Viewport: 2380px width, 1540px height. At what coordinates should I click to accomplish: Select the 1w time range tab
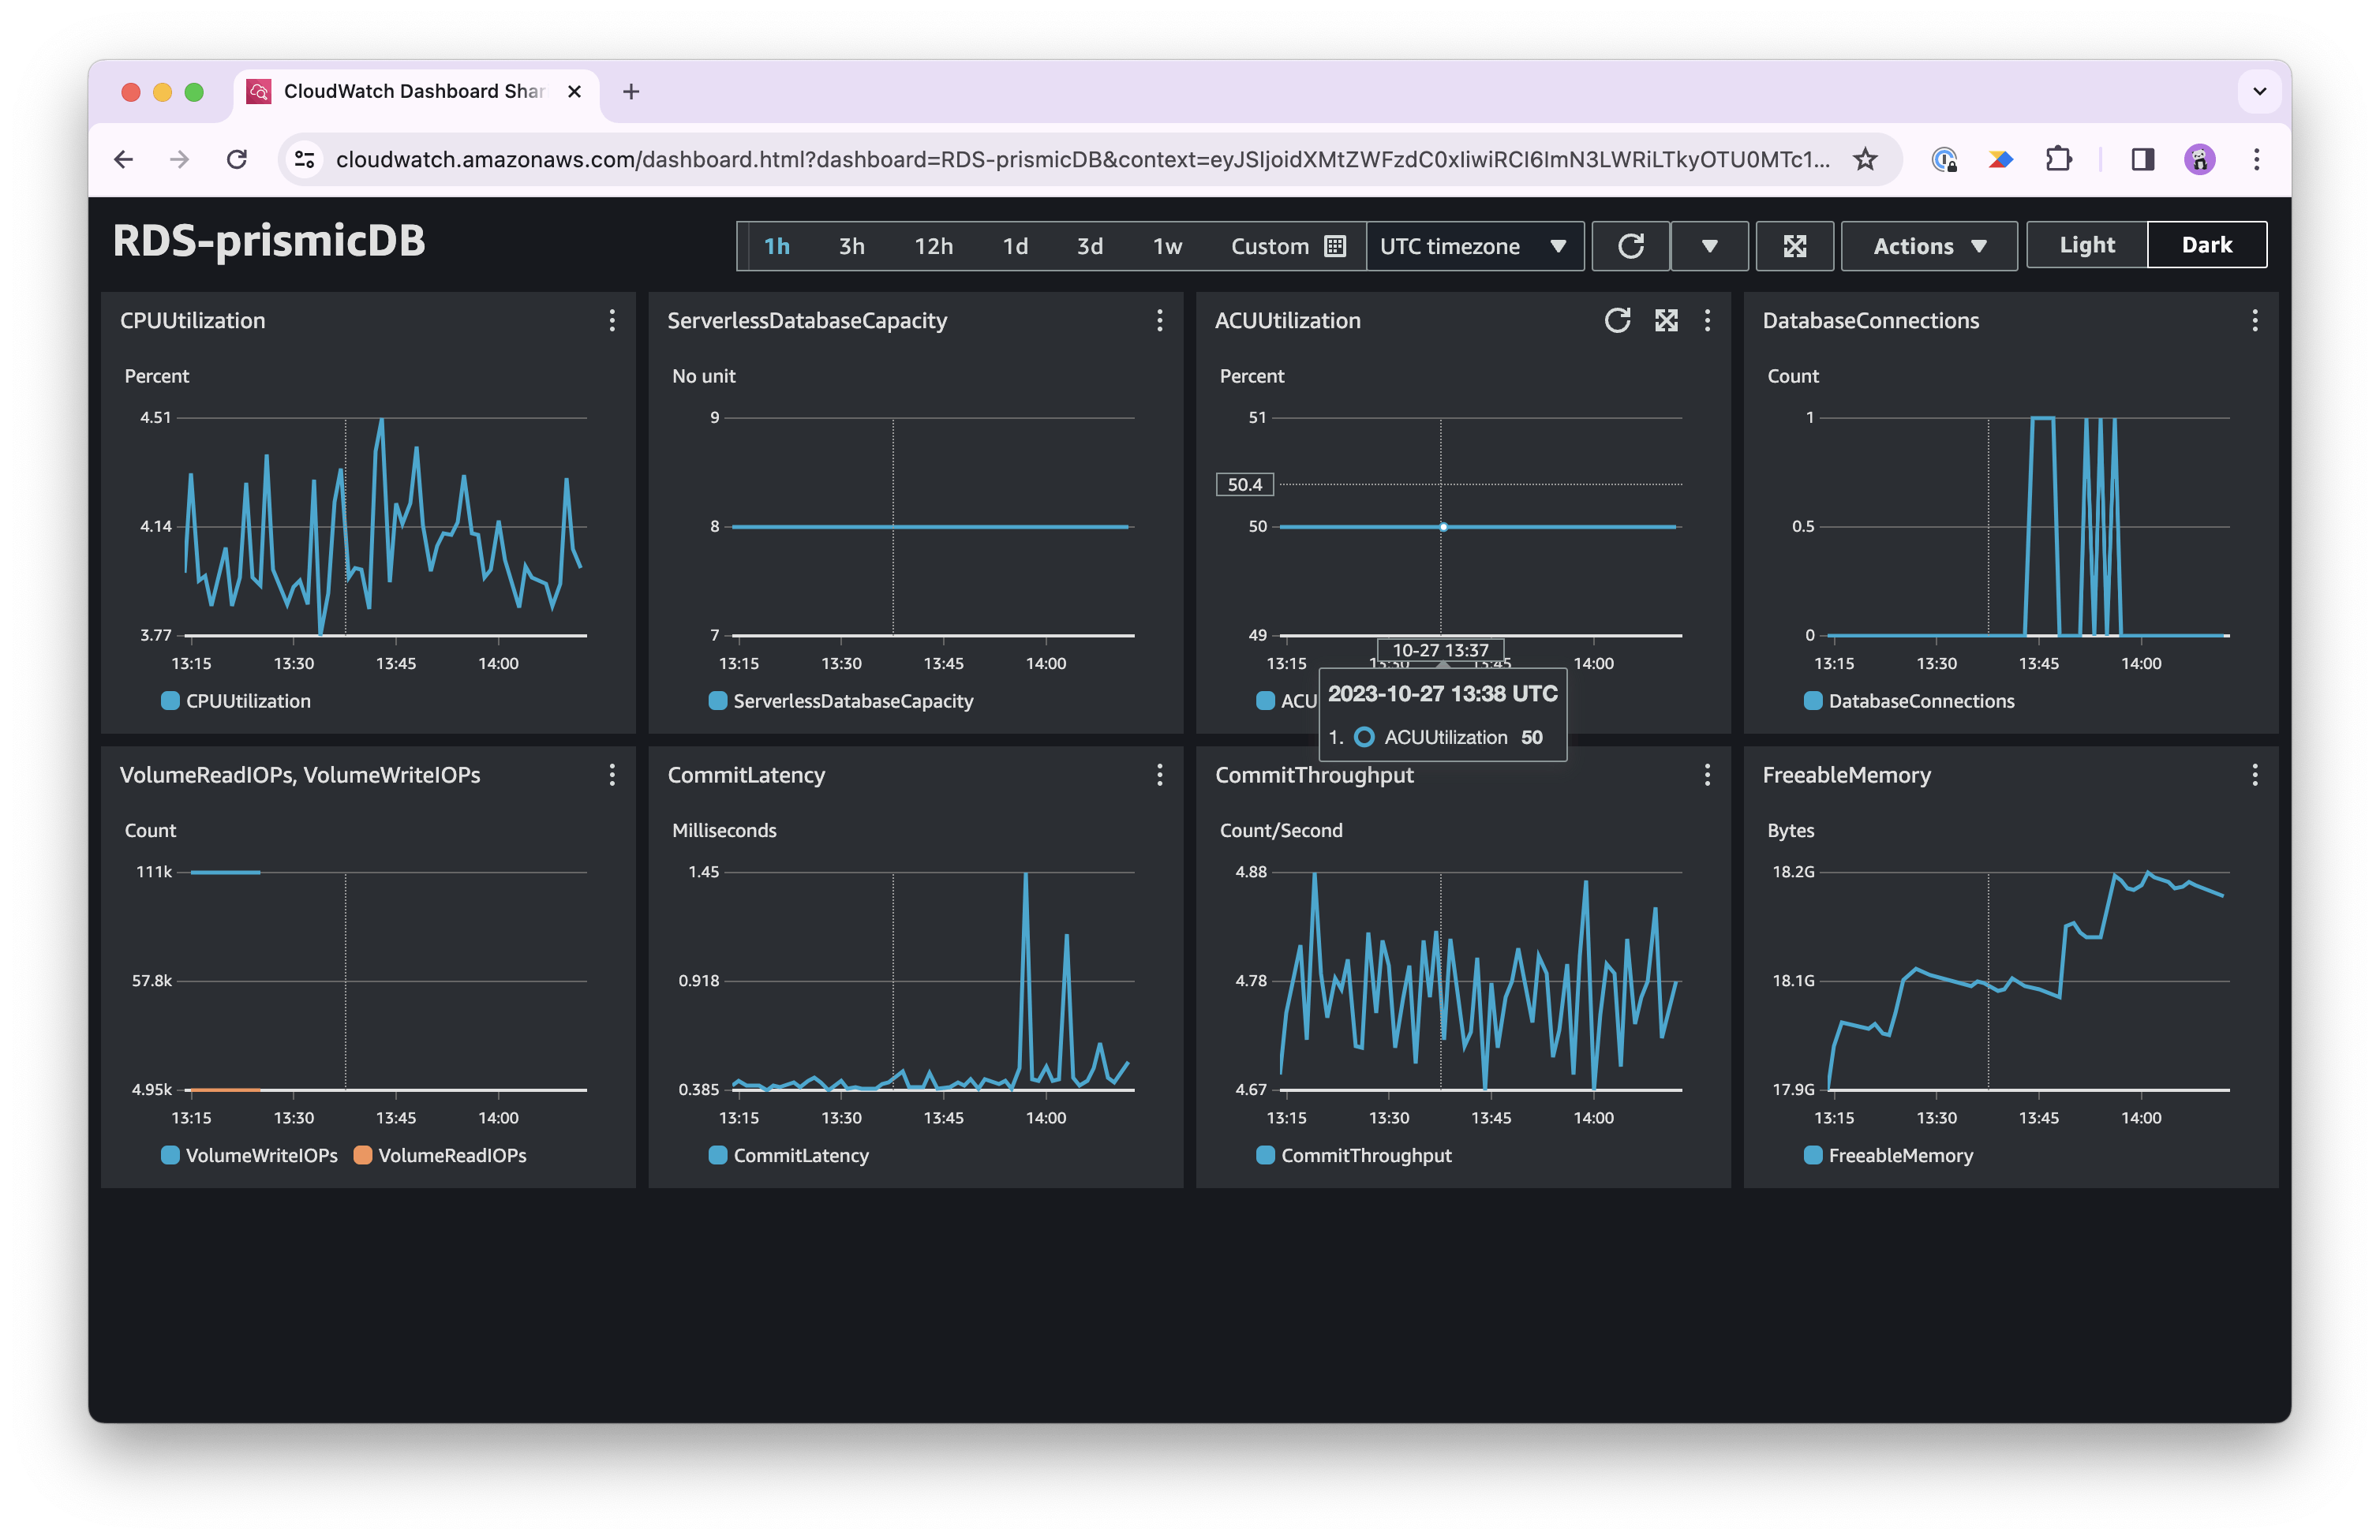(x=1167, y=246)
